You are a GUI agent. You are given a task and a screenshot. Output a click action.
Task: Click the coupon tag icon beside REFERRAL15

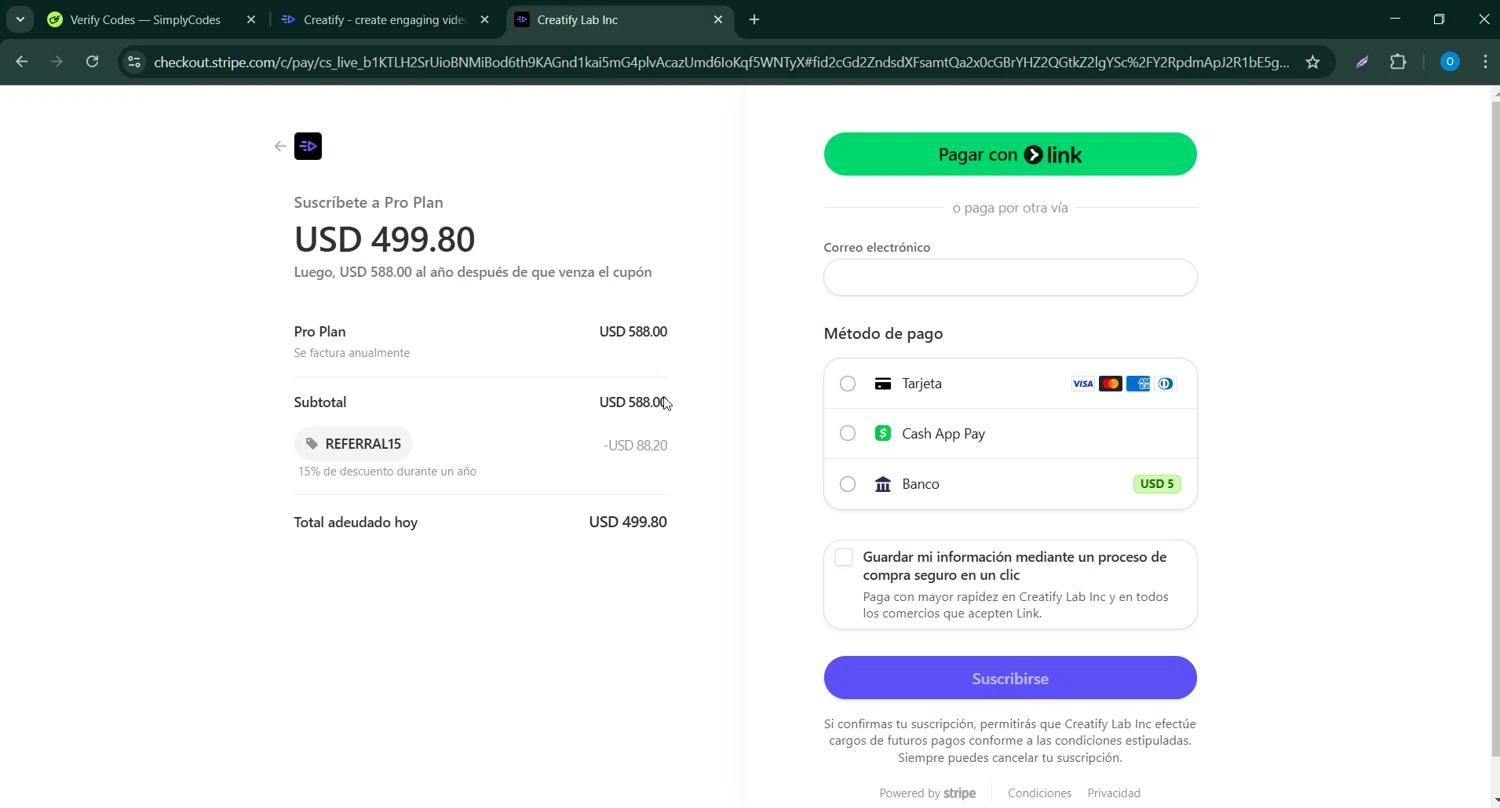[312, 444]
